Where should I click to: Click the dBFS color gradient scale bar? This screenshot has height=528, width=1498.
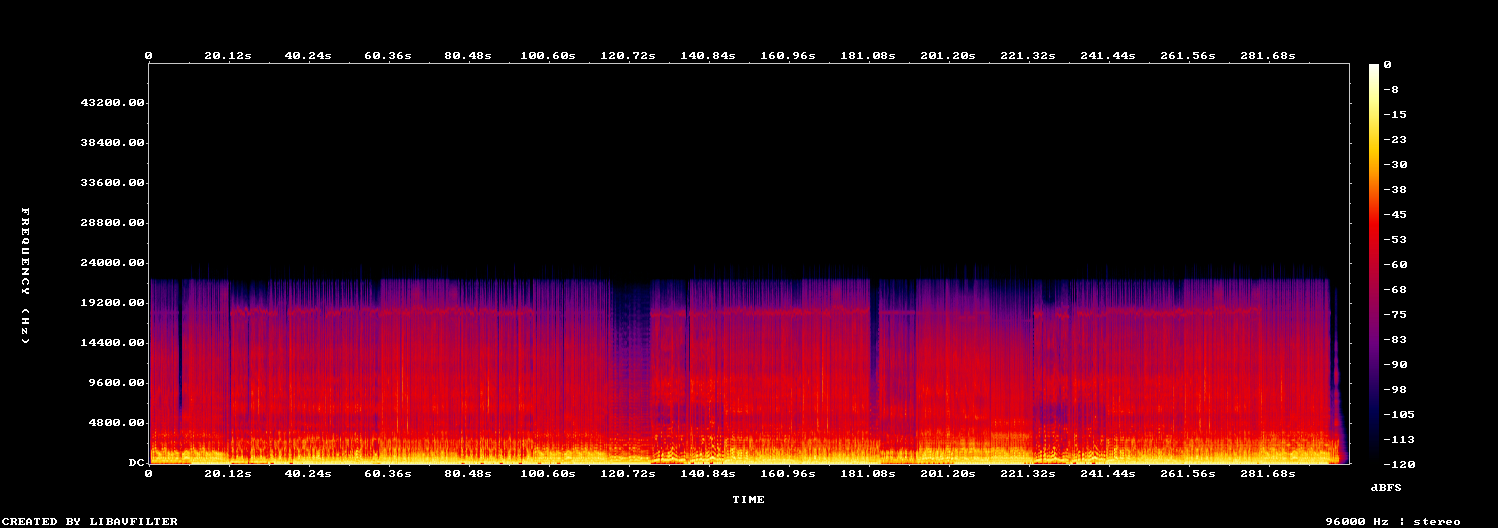point(1375,264)
